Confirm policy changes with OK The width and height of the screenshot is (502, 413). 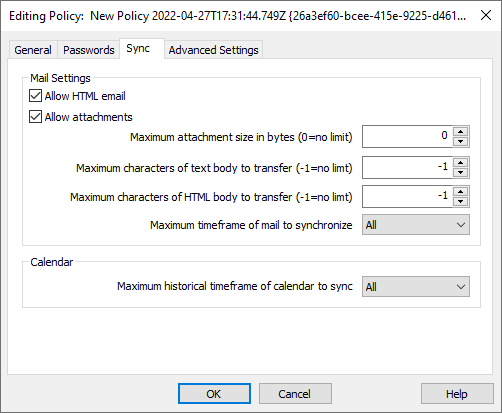point(214,394)
